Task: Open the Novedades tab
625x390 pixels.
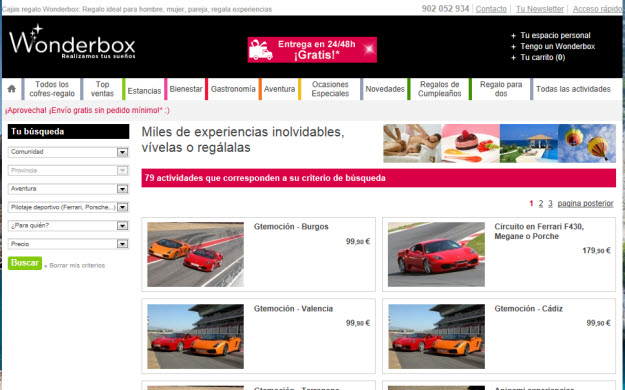Action: 385,89
